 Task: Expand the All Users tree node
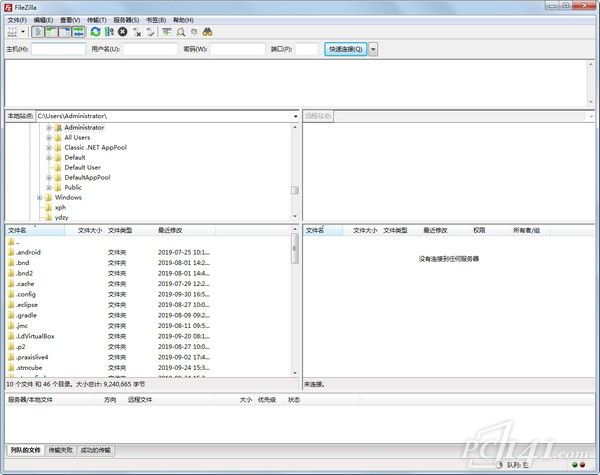49,138
